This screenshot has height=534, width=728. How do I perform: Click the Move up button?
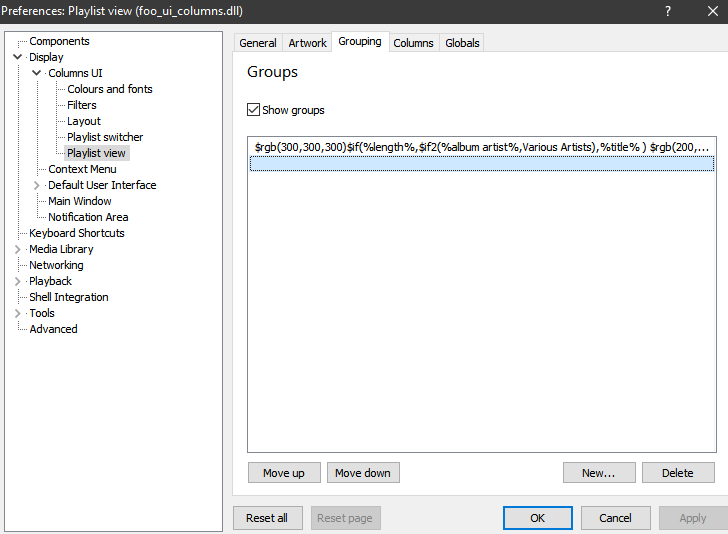(284, 473)
